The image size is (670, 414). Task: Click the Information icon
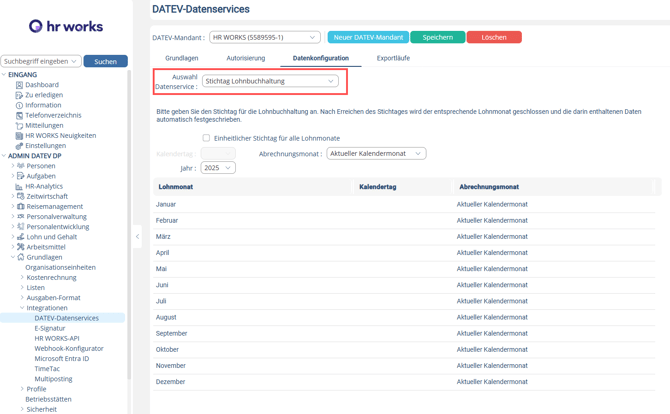click(19, 105)
